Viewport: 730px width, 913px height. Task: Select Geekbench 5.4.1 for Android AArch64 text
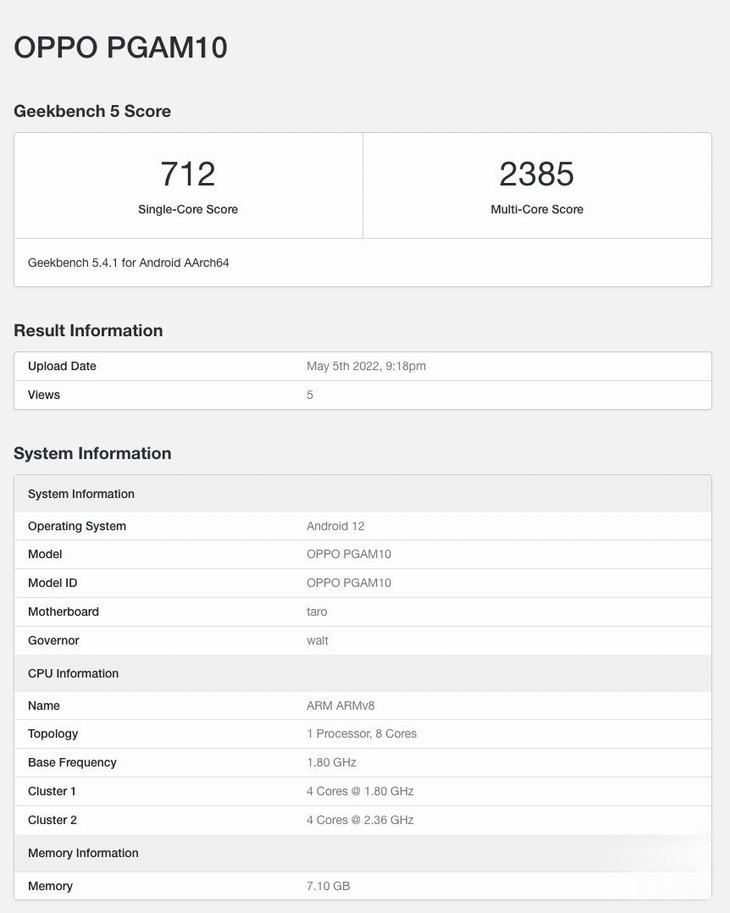pyautogui.click(x=128, y=263)
